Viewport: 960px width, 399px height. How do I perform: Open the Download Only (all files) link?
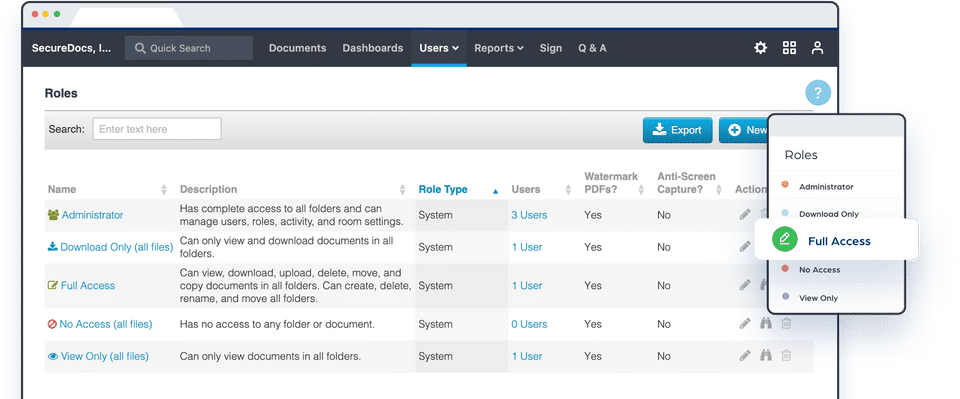[x=117, y=247]
